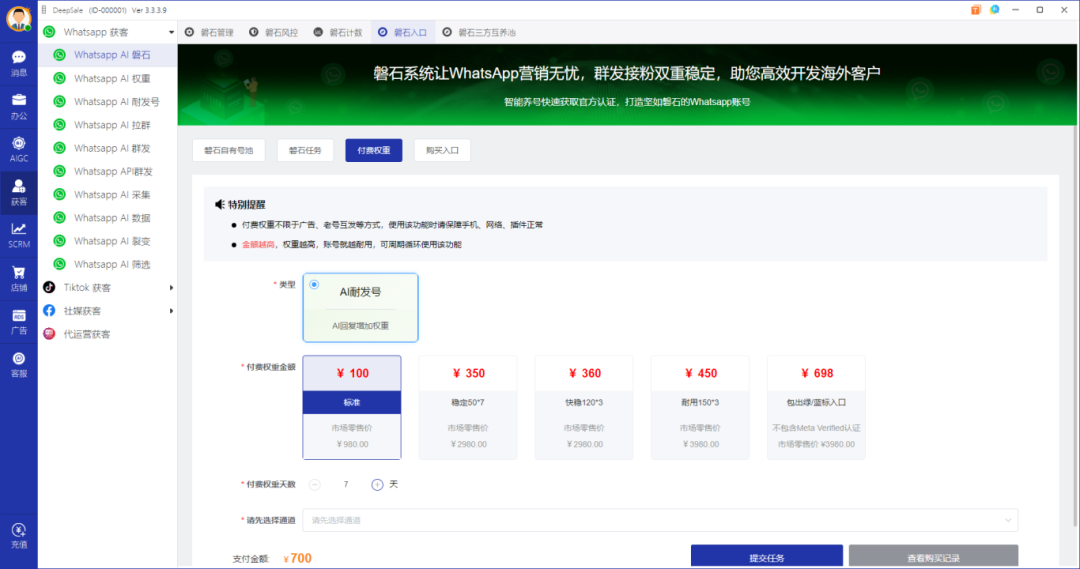Click the orange T icon in title bar
This screenshot has height=569, width=1080.
tap(976, 10)
